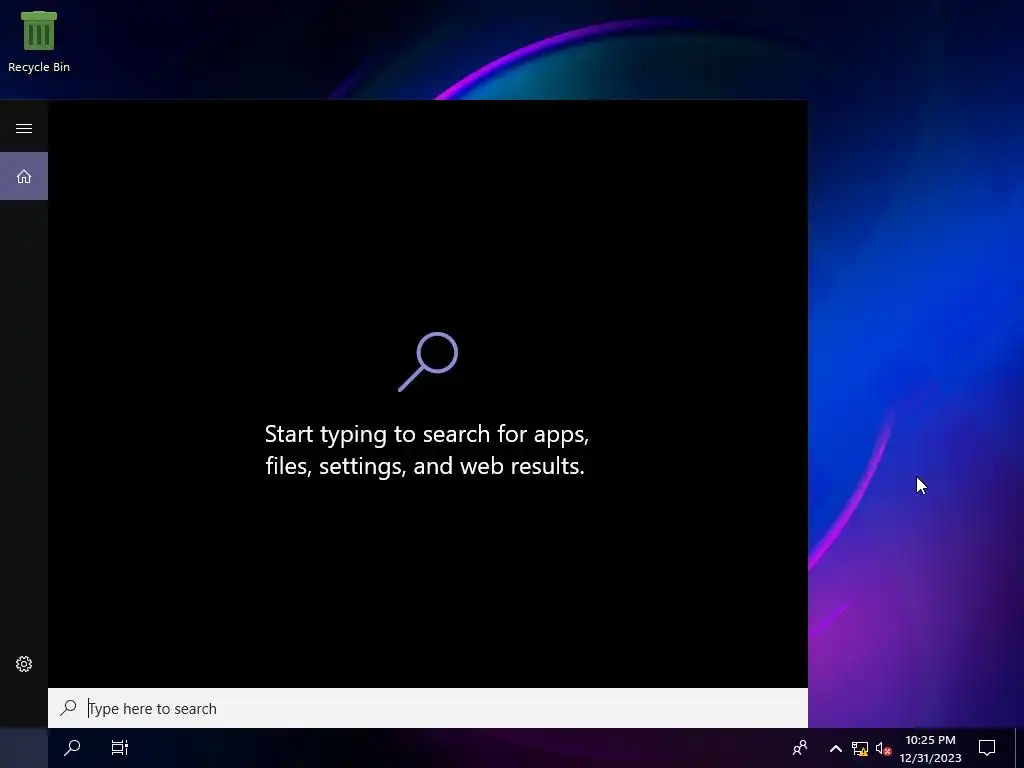
Task: Click the muted volume tray icon
Action: pos(883,748)
